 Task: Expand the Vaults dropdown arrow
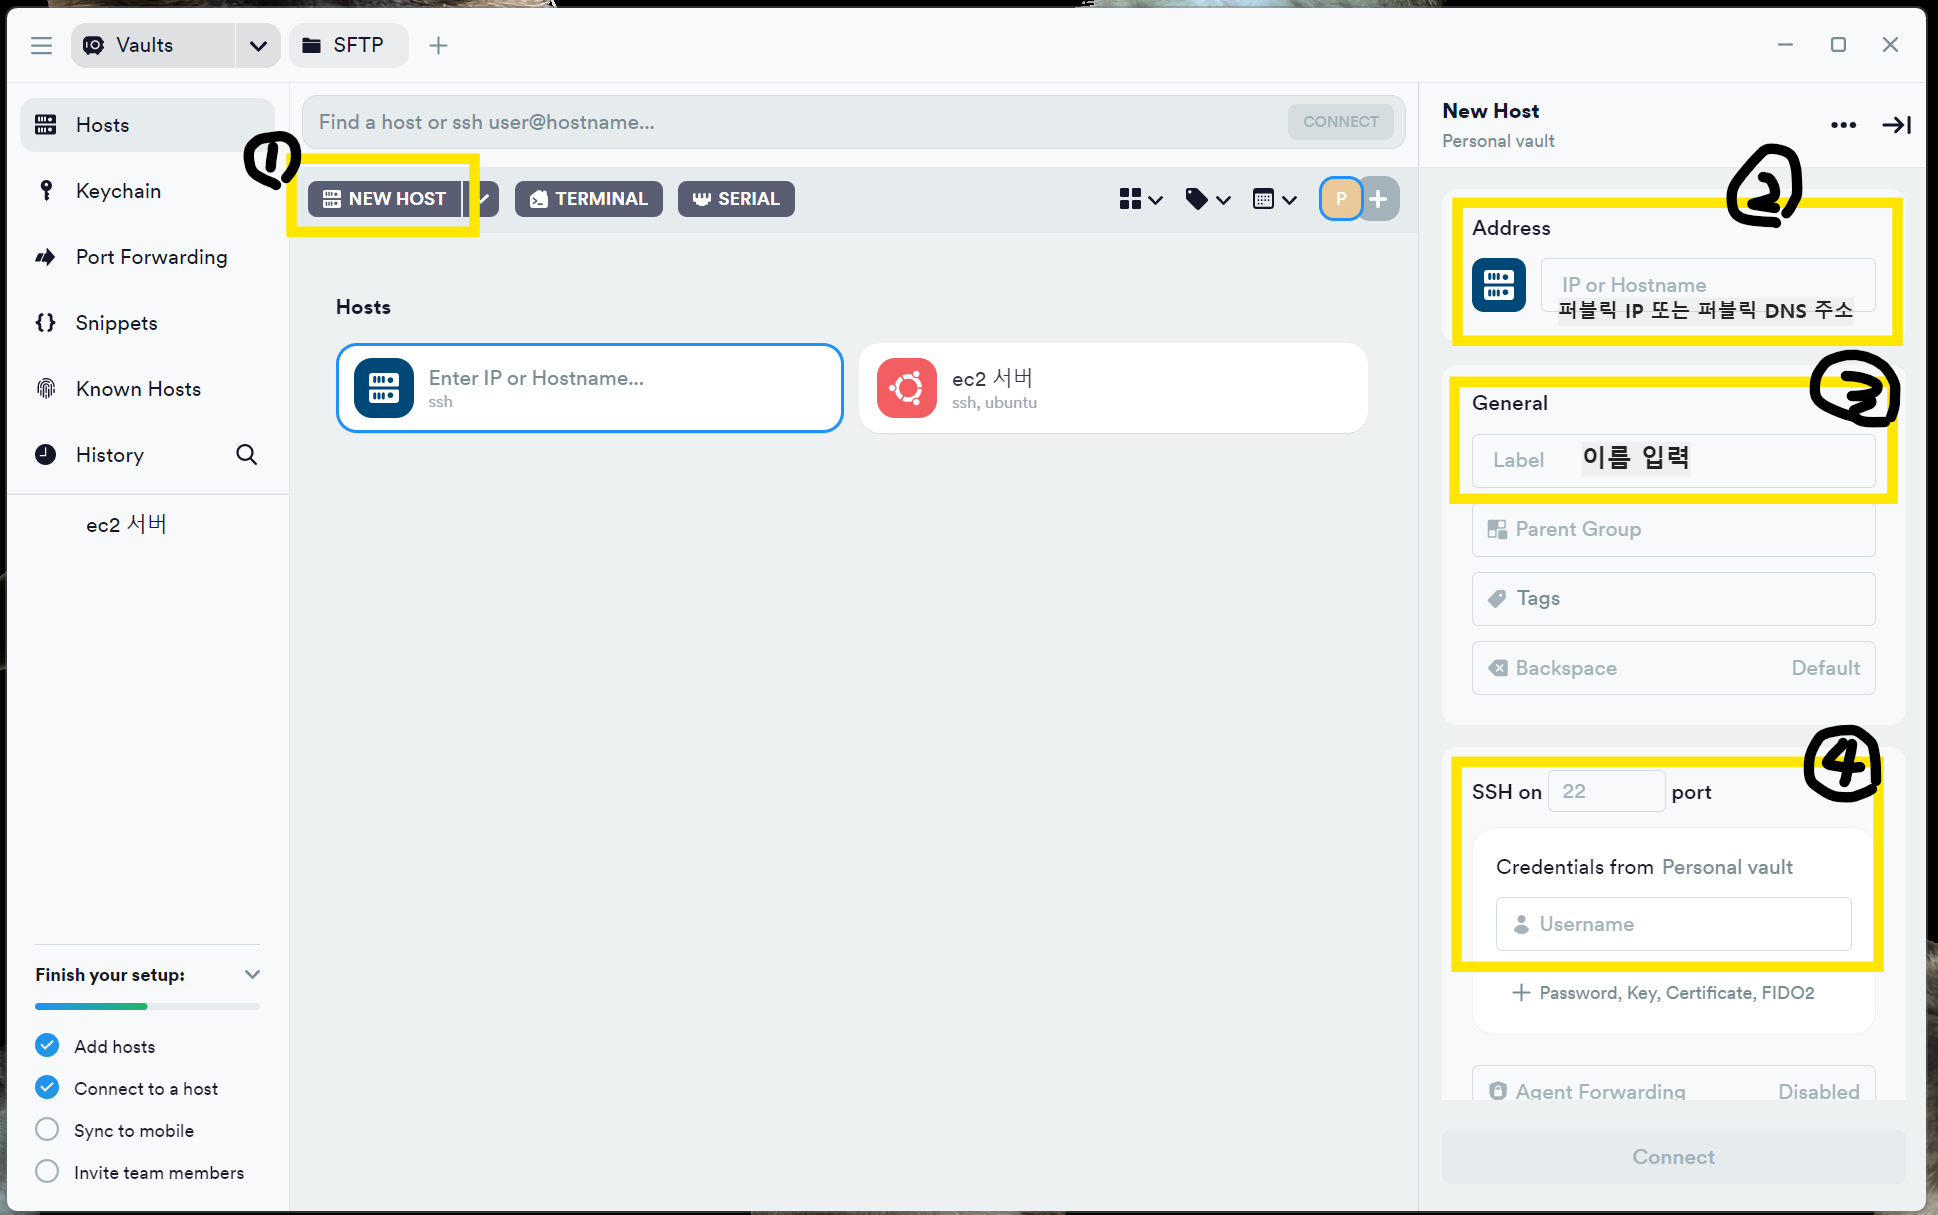(258, 46)
